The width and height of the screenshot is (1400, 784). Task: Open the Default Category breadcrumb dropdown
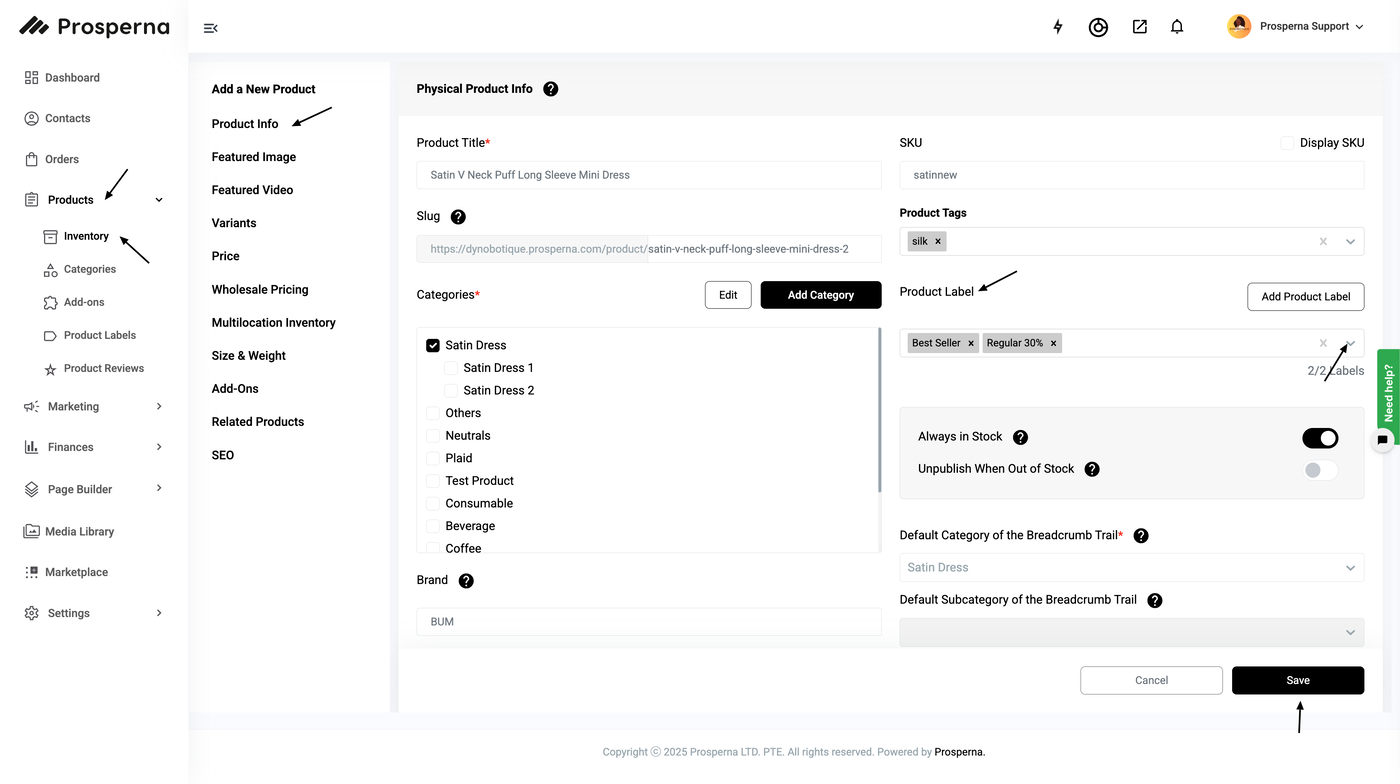tap(1131, 568)
